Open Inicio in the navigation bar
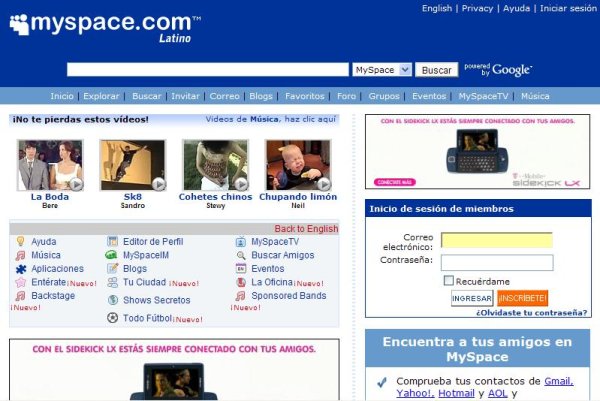Viewport: 600px width, 401px height. pyautogui.click(x=62, y=96)
